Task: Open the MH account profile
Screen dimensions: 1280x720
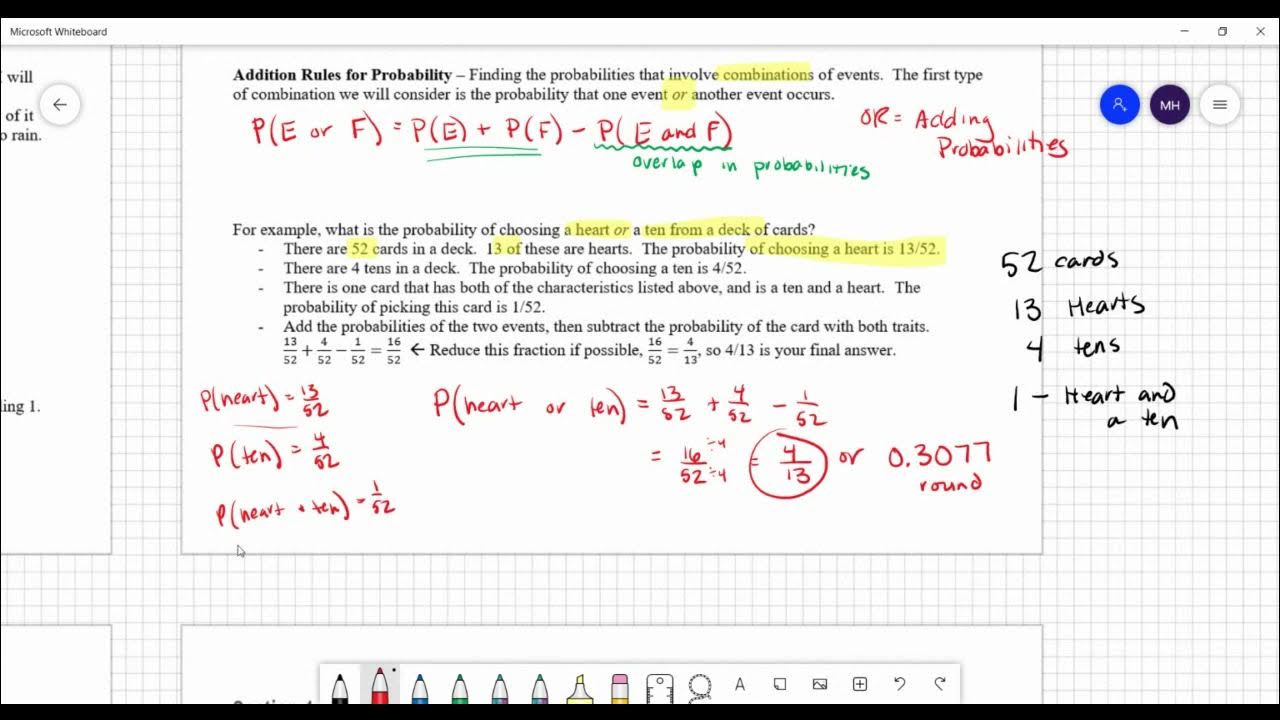Action: click(1170, 104)
